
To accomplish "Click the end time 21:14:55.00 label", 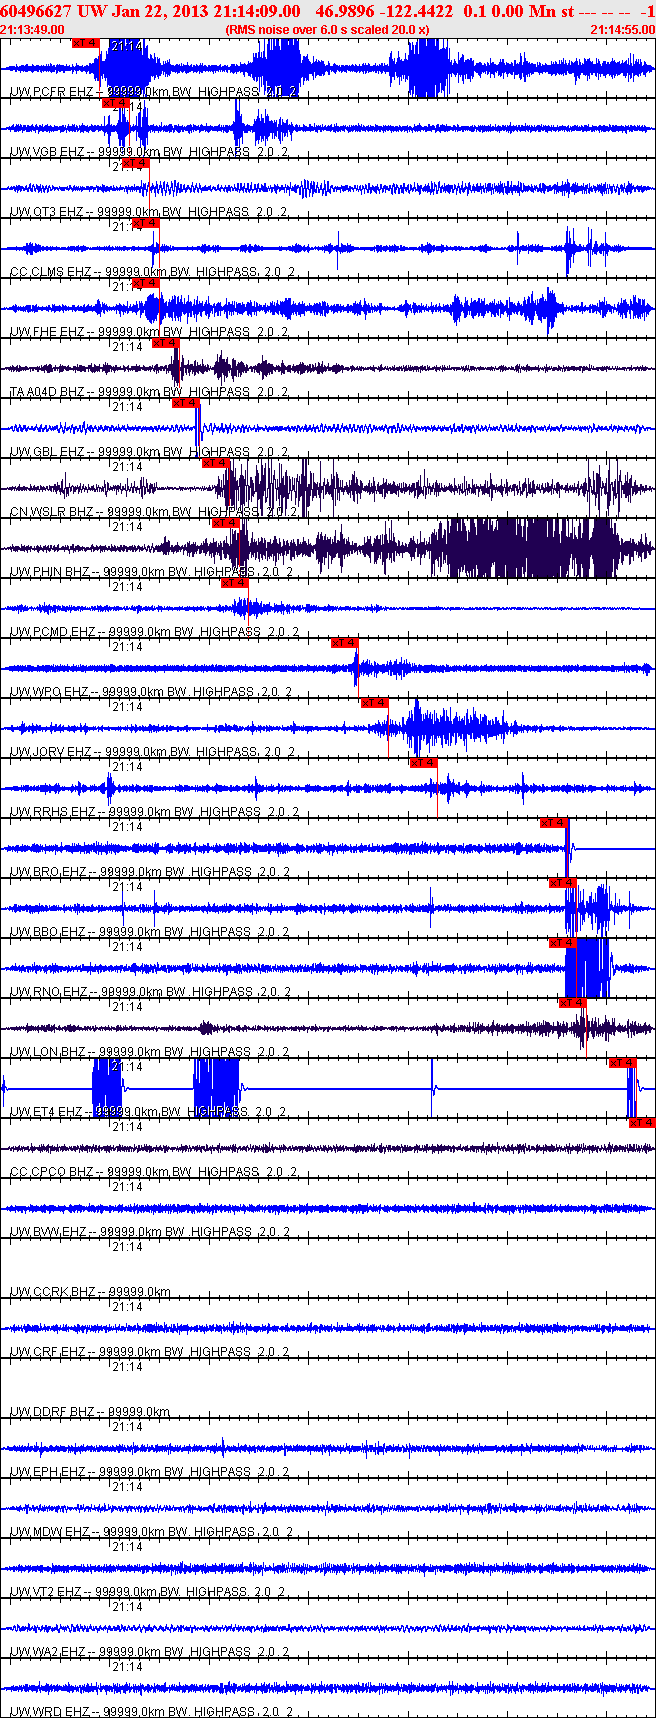I will 622,30.
